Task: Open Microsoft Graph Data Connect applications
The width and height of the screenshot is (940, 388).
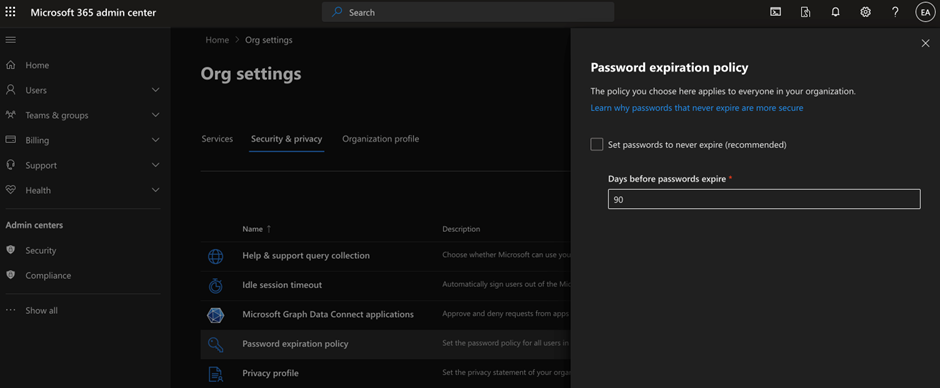Action: coord(328,314)
